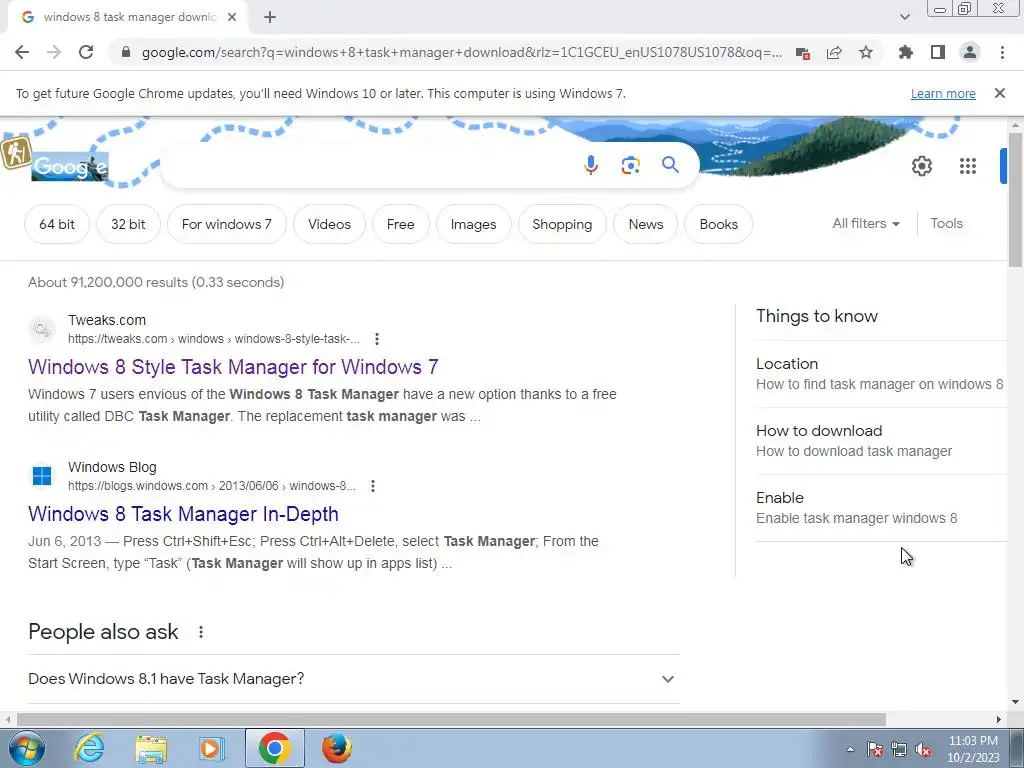Open the Enable task manager item
1024x768 pixels.
point(880,507)
